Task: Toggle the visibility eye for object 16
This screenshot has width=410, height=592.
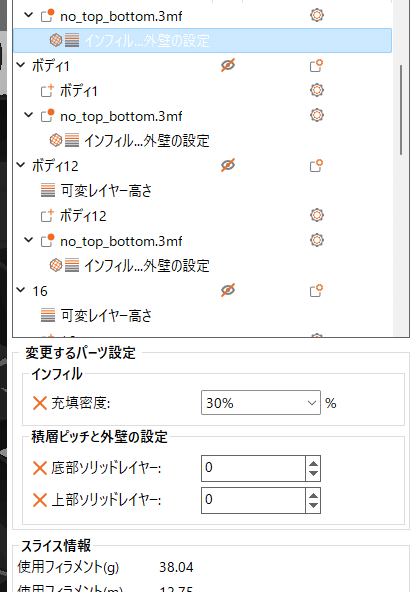Action: tap(228, 290)
